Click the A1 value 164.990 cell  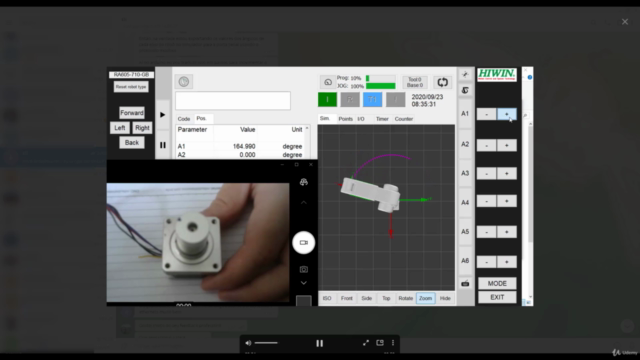pos(244,146)
